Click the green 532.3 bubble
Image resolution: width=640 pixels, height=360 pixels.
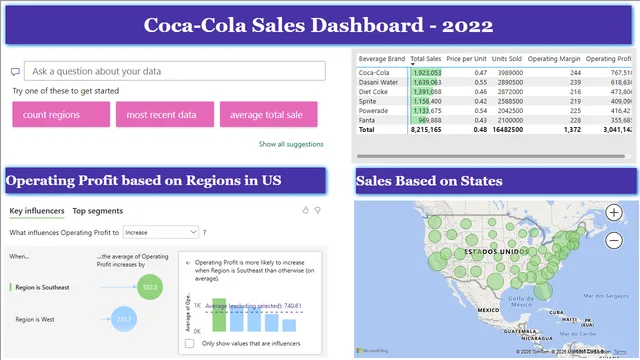coord(150,287)
